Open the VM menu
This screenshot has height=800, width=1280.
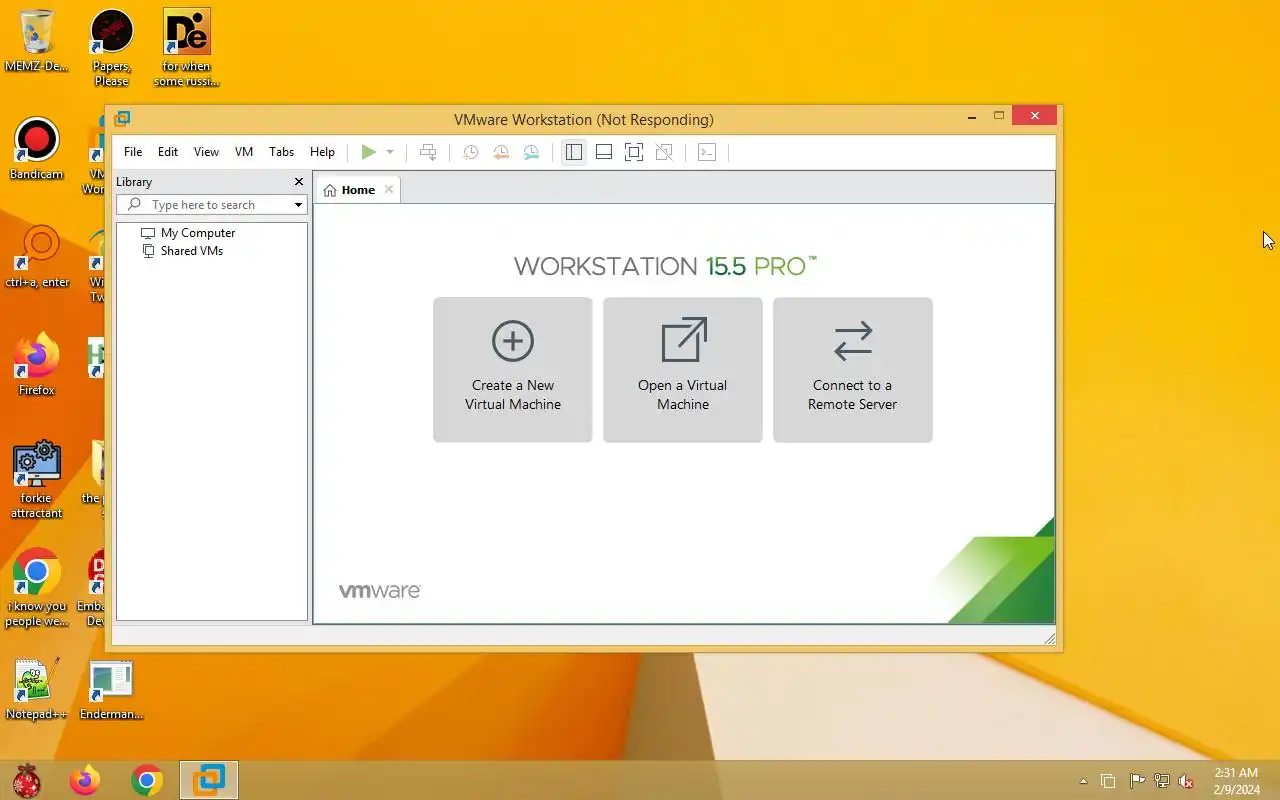[x=244, y=152]
